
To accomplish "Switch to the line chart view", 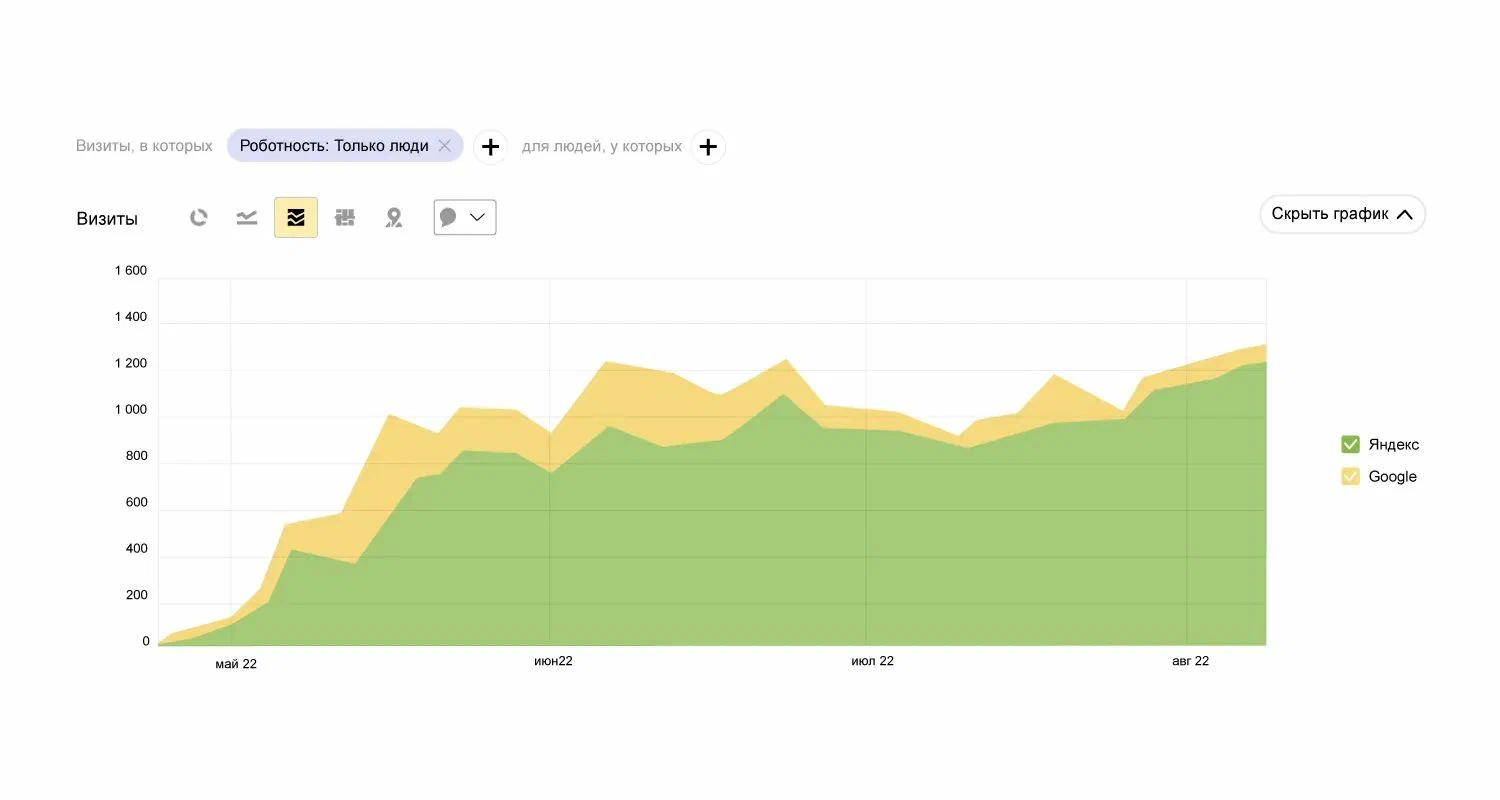I will (x=247, y=218).
